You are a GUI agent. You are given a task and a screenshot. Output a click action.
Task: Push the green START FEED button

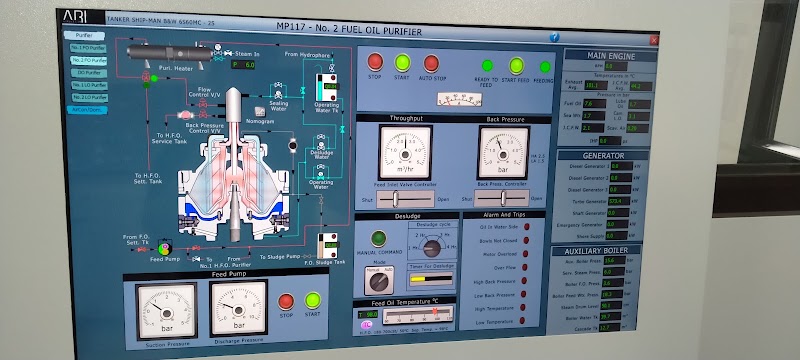pos(516,66)
